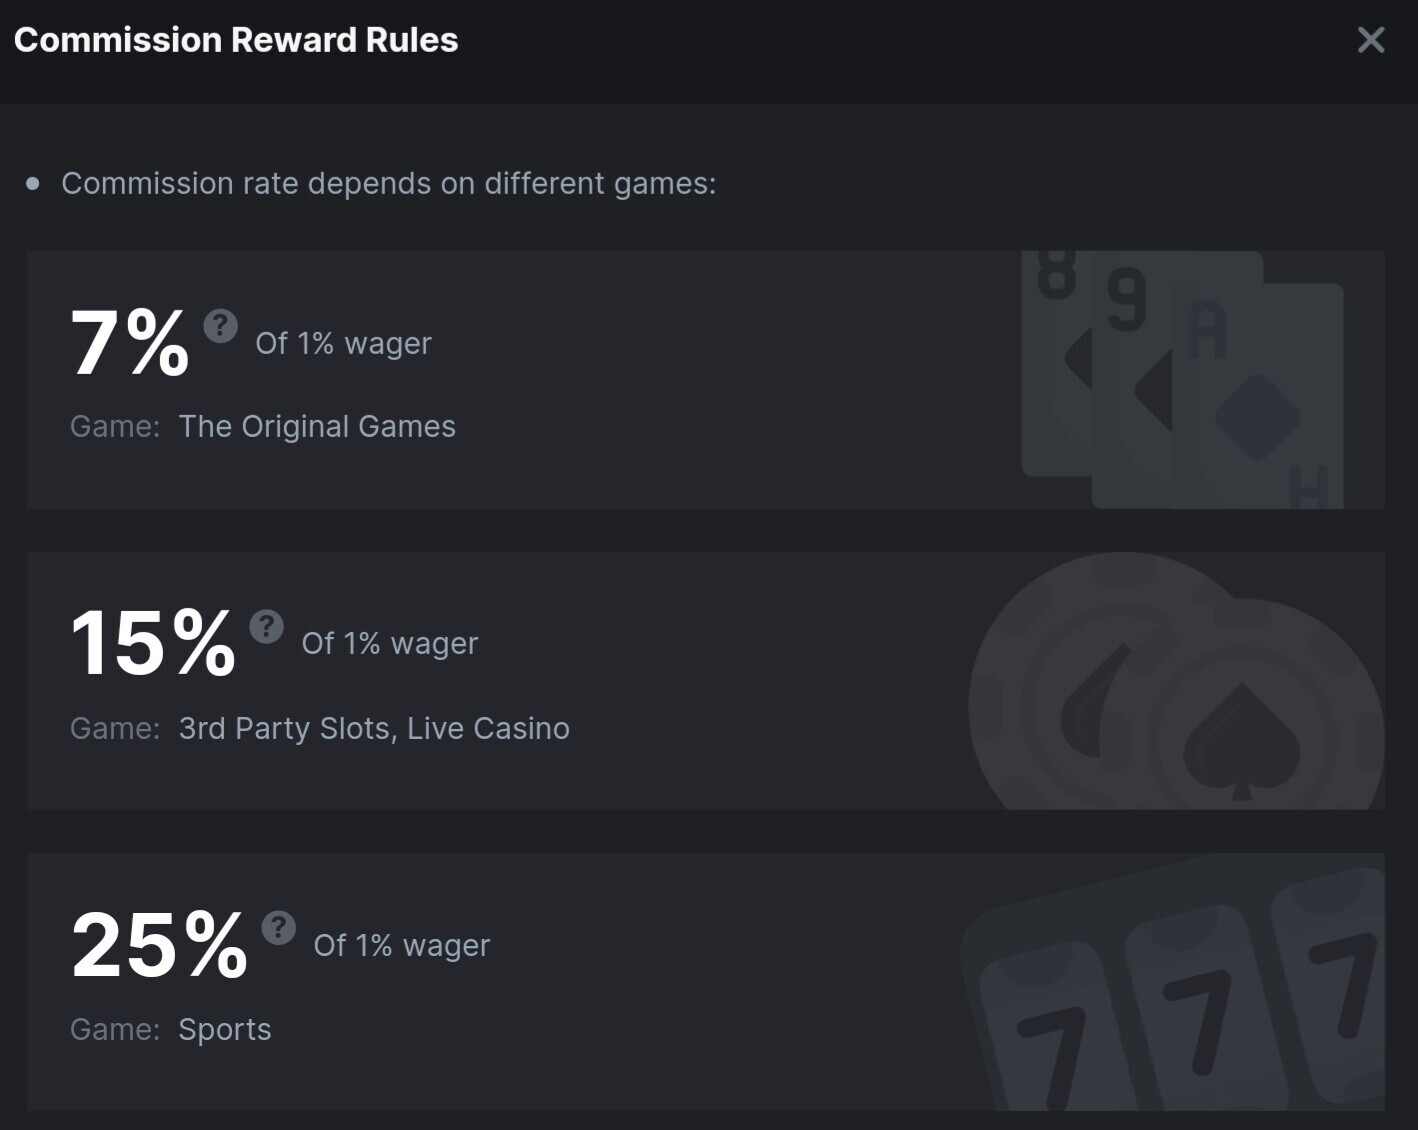Select the 15% commission rate text
1418x1130 pixels.
coord(153,643)
